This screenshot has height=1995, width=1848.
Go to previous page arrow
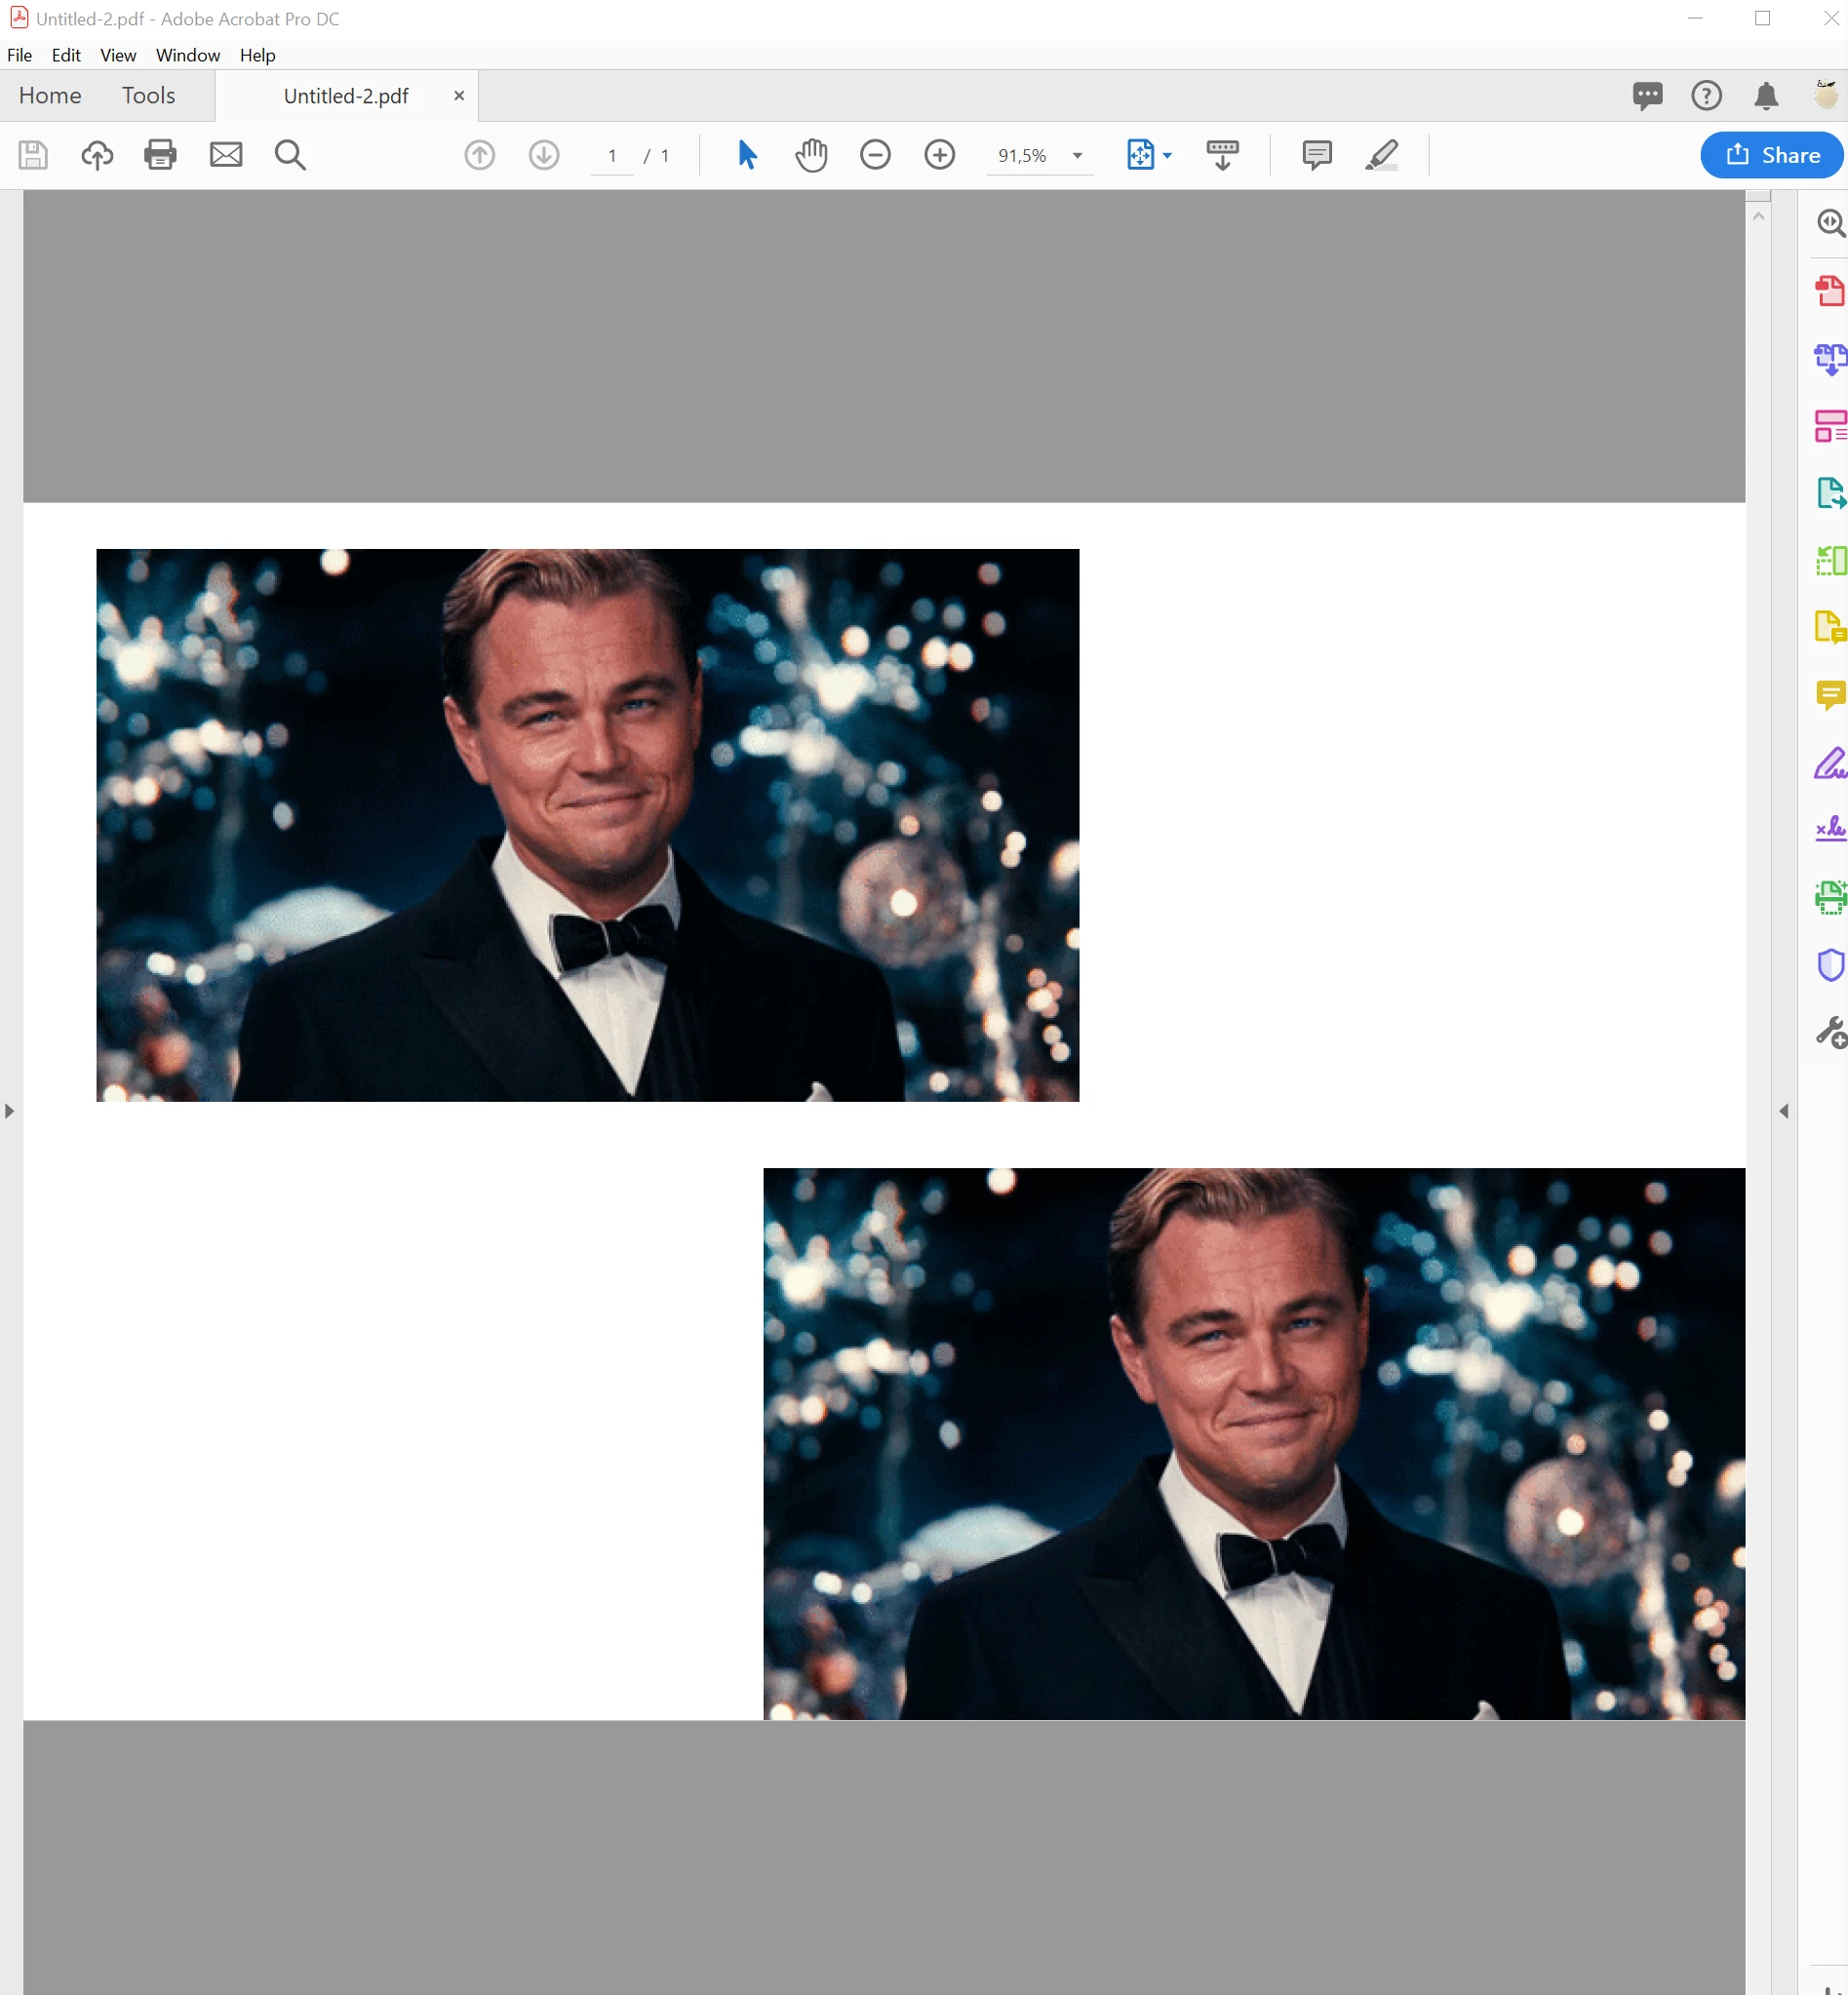click(480, 155)
